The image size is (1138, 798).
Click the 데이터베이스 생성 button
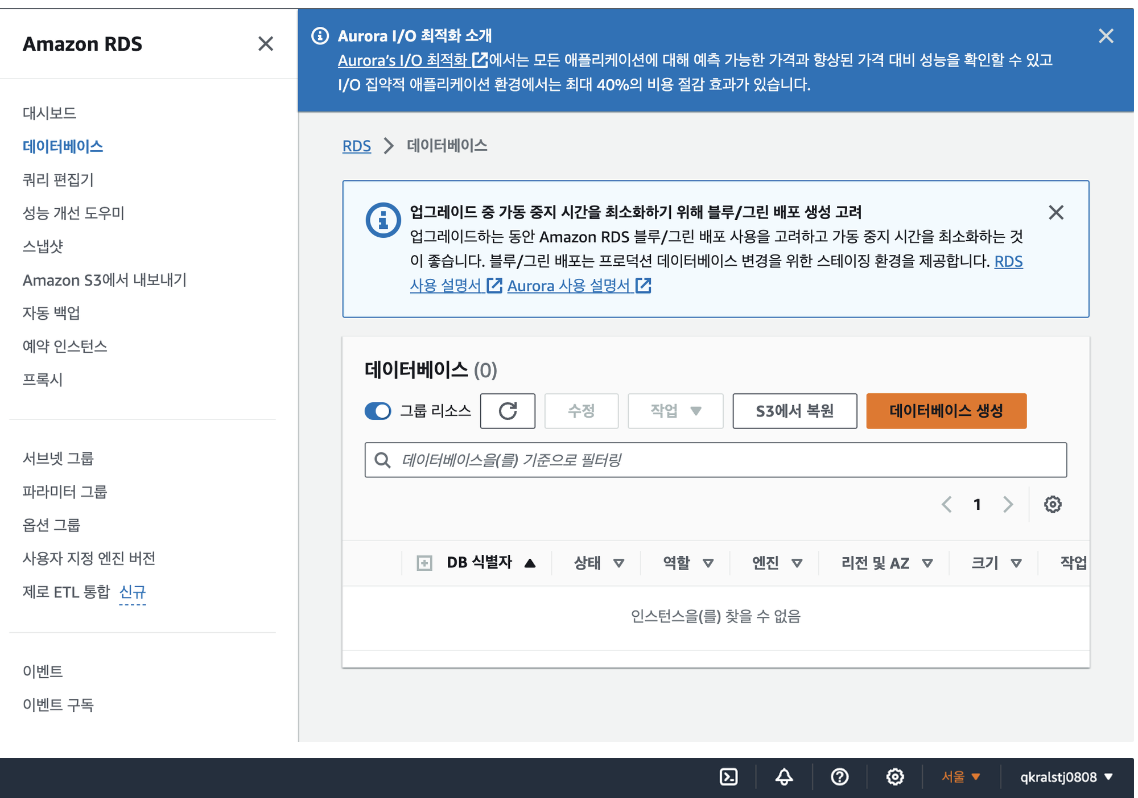(946, 411)
